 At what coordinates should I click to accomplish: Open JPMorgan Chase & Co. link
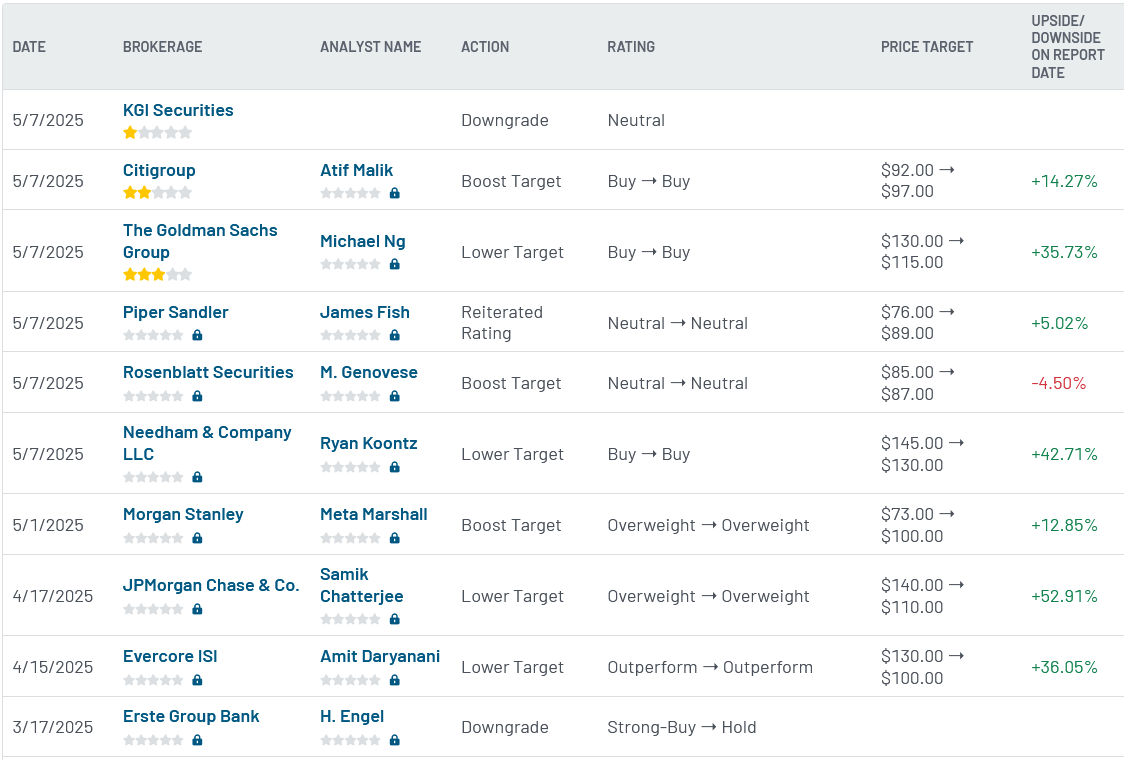point(211,585)
